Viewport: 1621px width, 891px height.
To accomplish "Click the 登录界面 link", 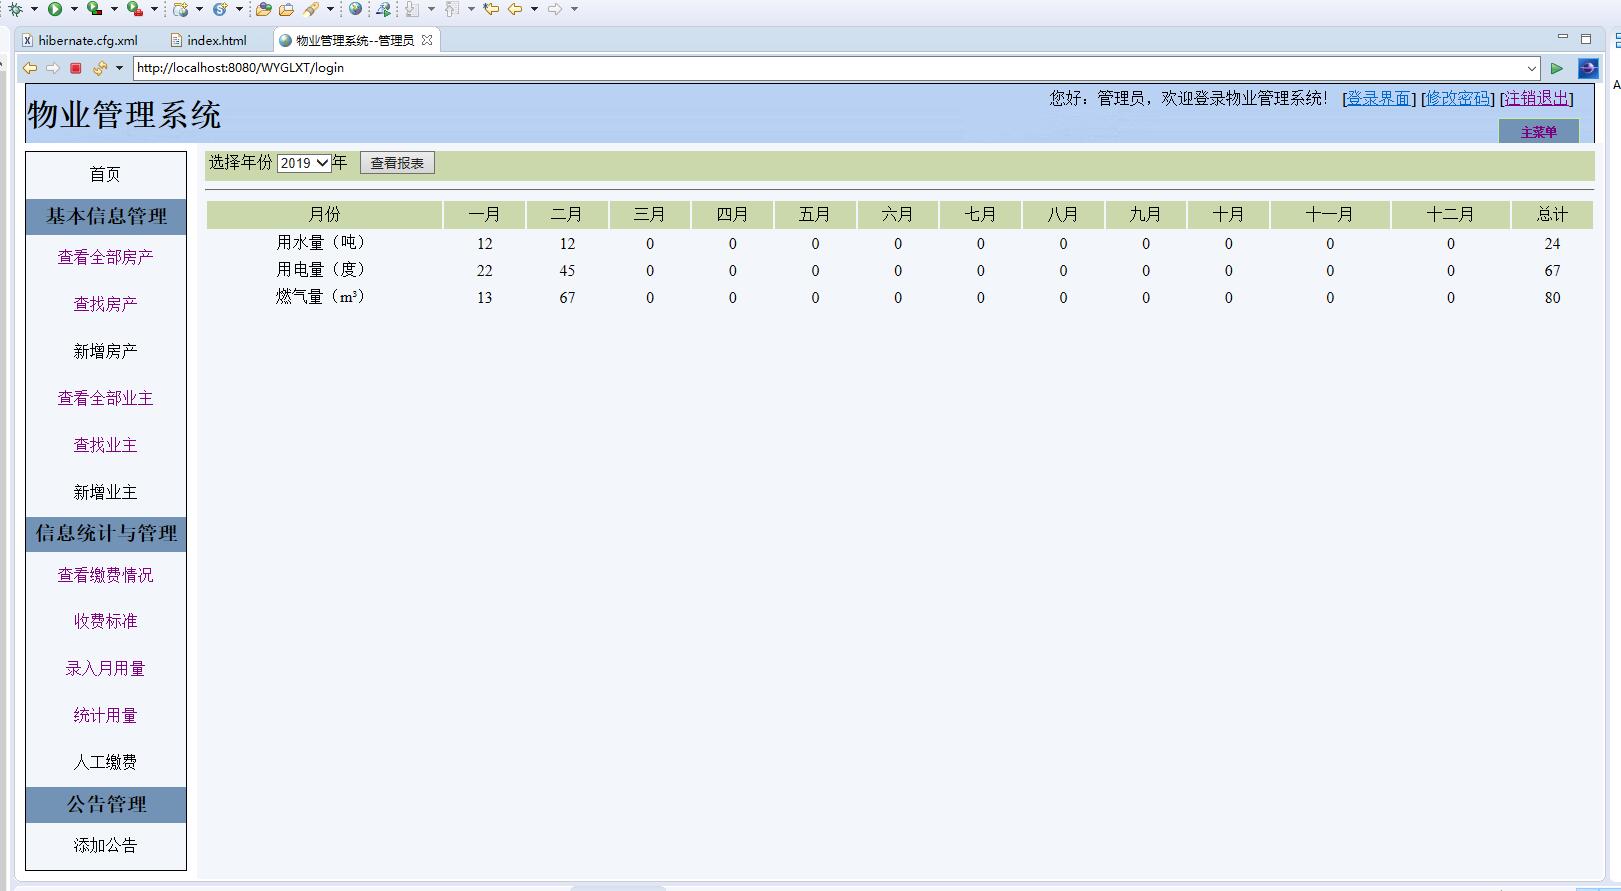I will click(1378, 98).
